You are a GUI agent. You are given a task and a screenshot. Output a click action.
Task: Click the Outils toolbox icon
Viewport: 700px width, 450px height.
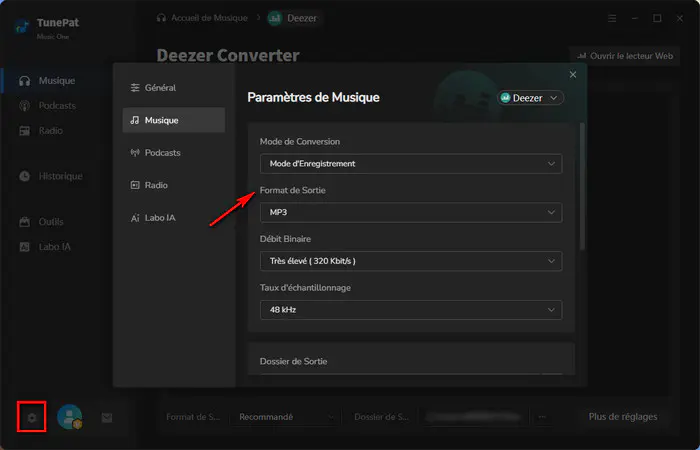point(25,222)
